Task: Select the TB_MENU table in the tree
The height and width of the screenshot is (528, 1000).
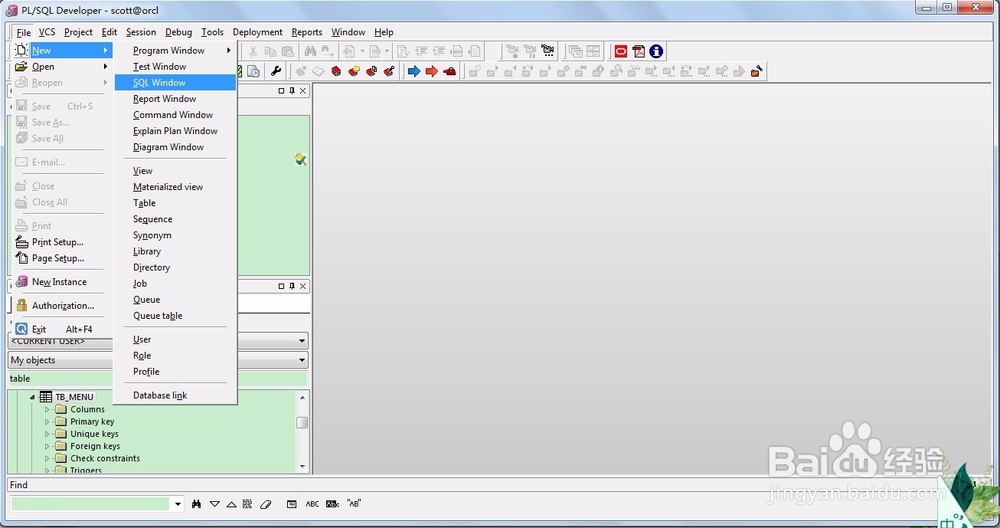Action: pyautogui.click(x=74, y=397)
